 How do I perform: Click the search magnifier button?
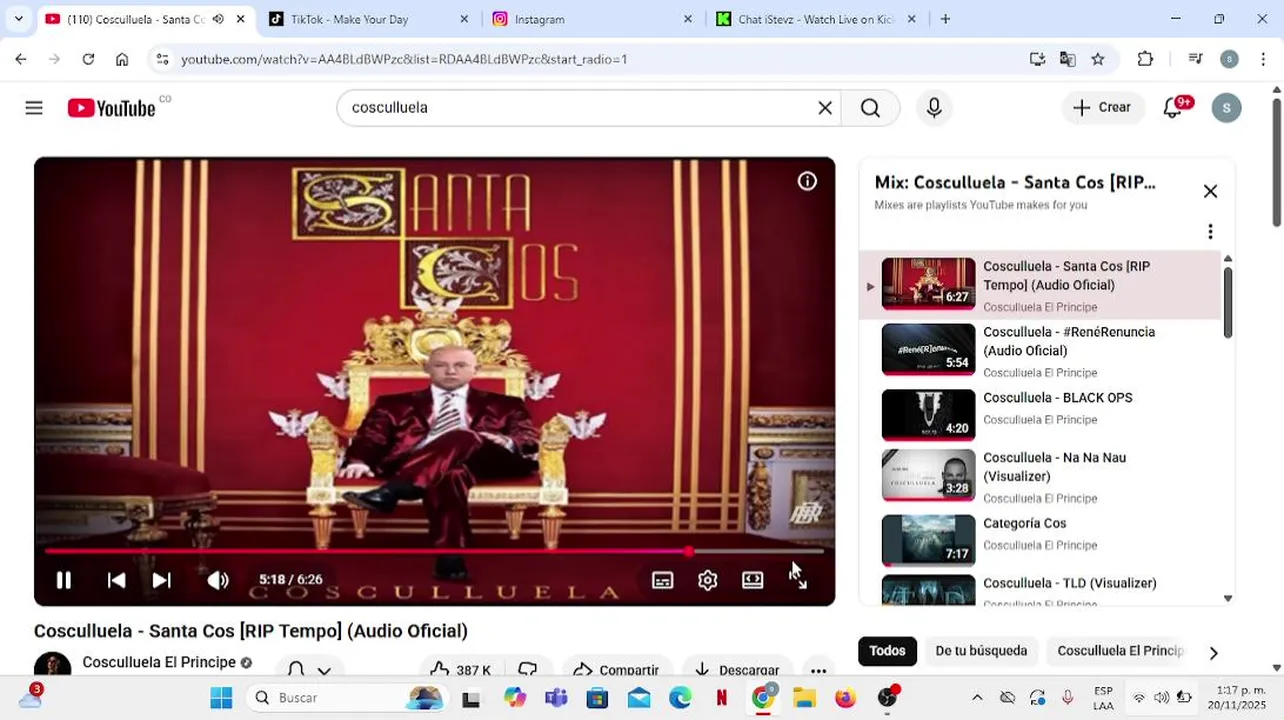[870, 108]
